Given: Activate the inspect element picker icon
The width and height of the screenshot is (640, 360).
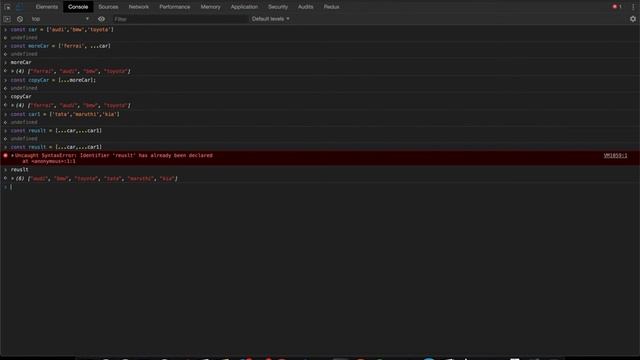Looking at the screenshot, I should tap(7, 7).
